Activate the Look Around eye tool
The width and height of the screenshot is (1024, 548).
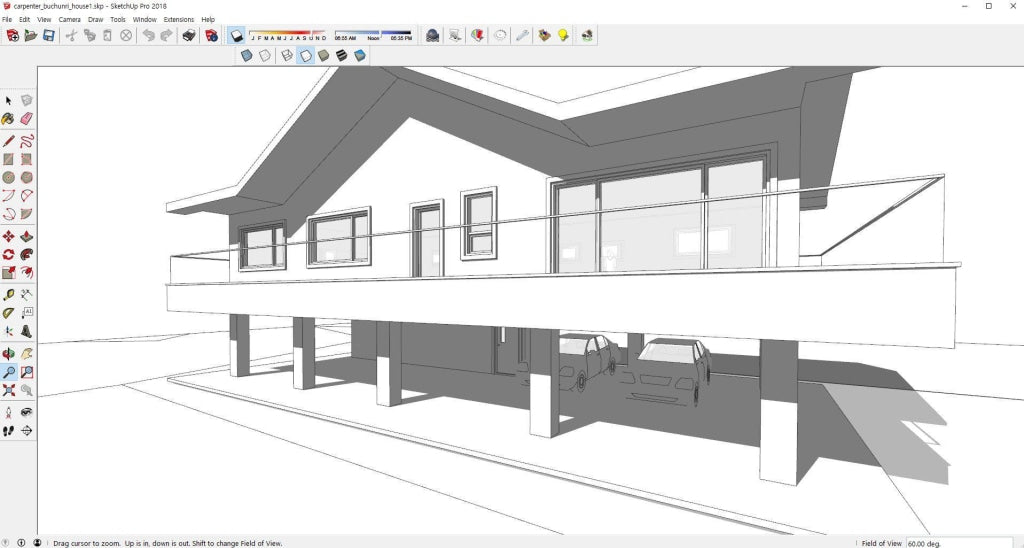(26, 413)
